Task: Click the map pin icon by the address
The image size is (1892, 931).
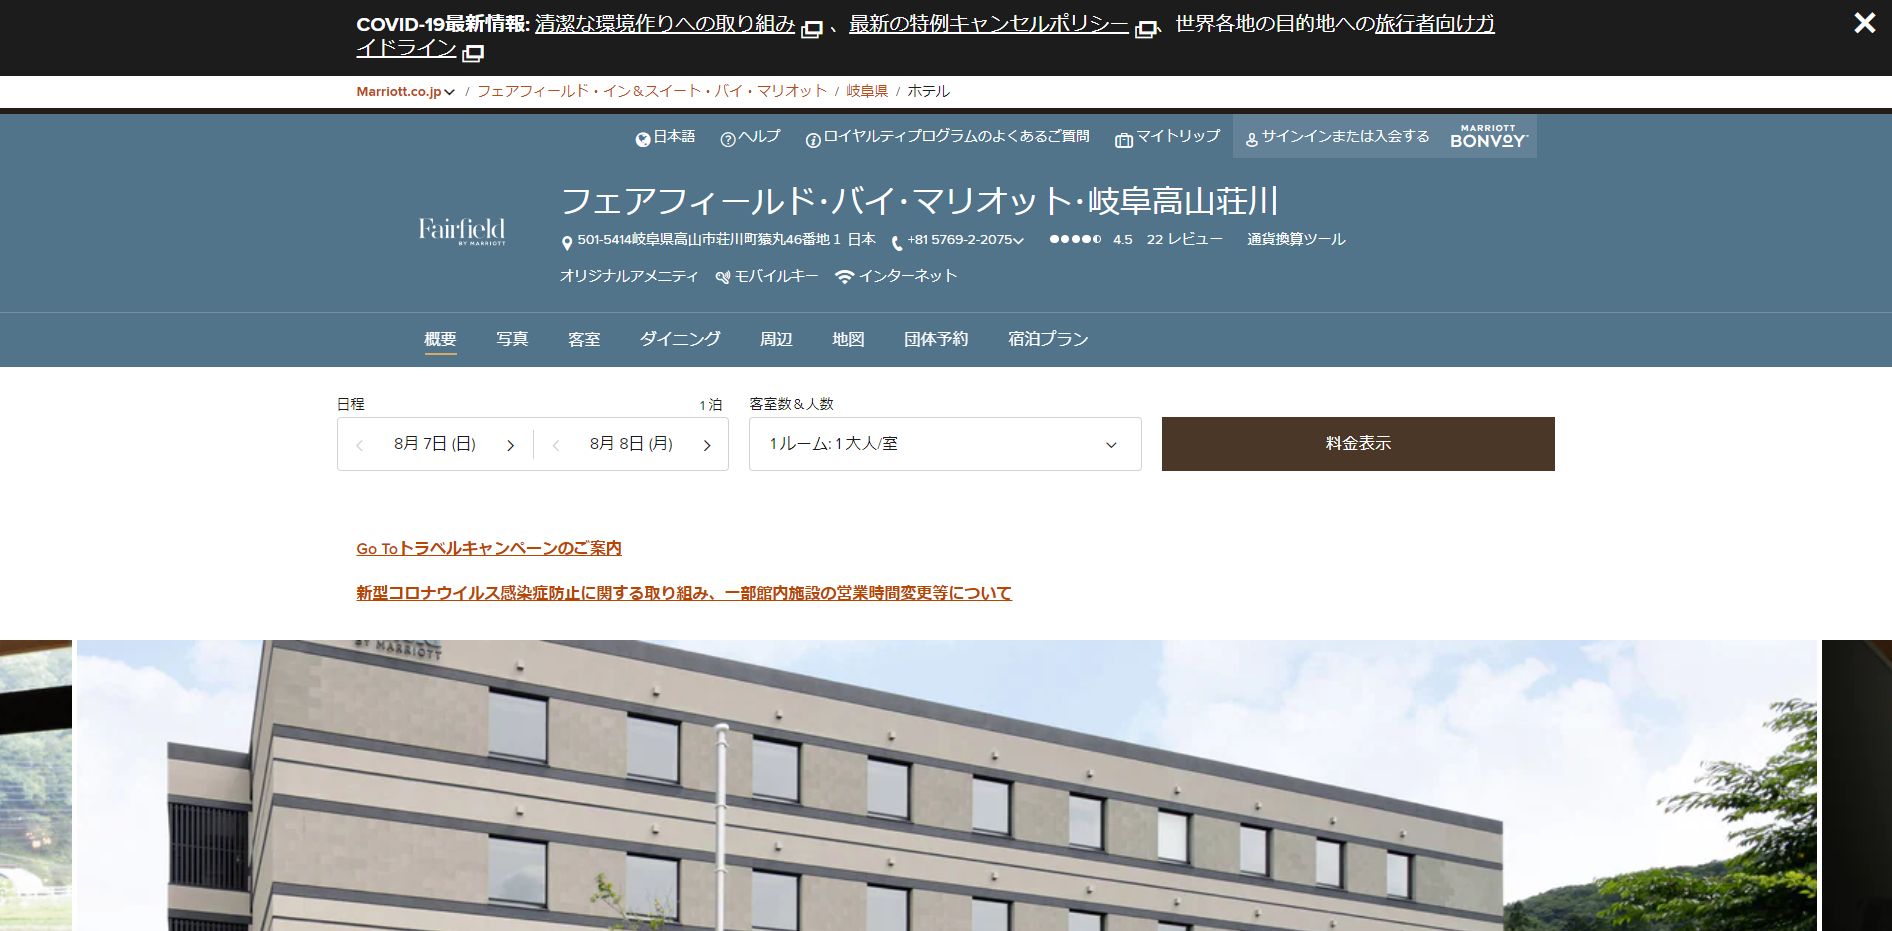Action: click(567, 242)
